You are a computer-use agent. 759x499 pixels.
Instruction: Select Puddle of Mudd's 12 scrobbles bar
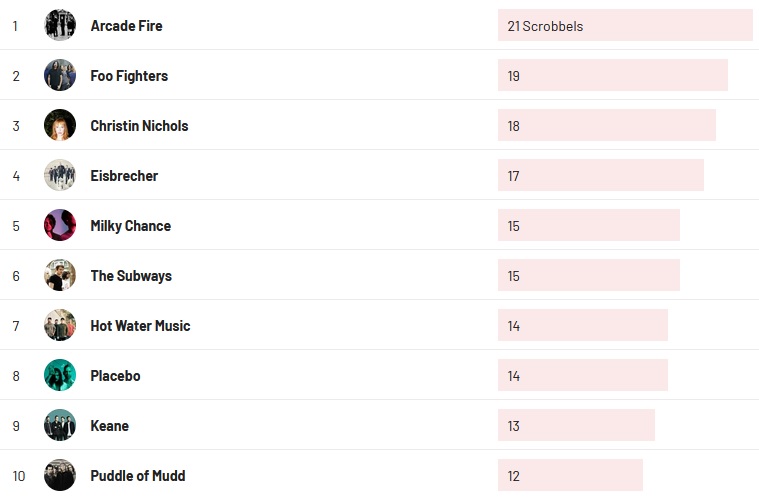[x=570, y=476]
